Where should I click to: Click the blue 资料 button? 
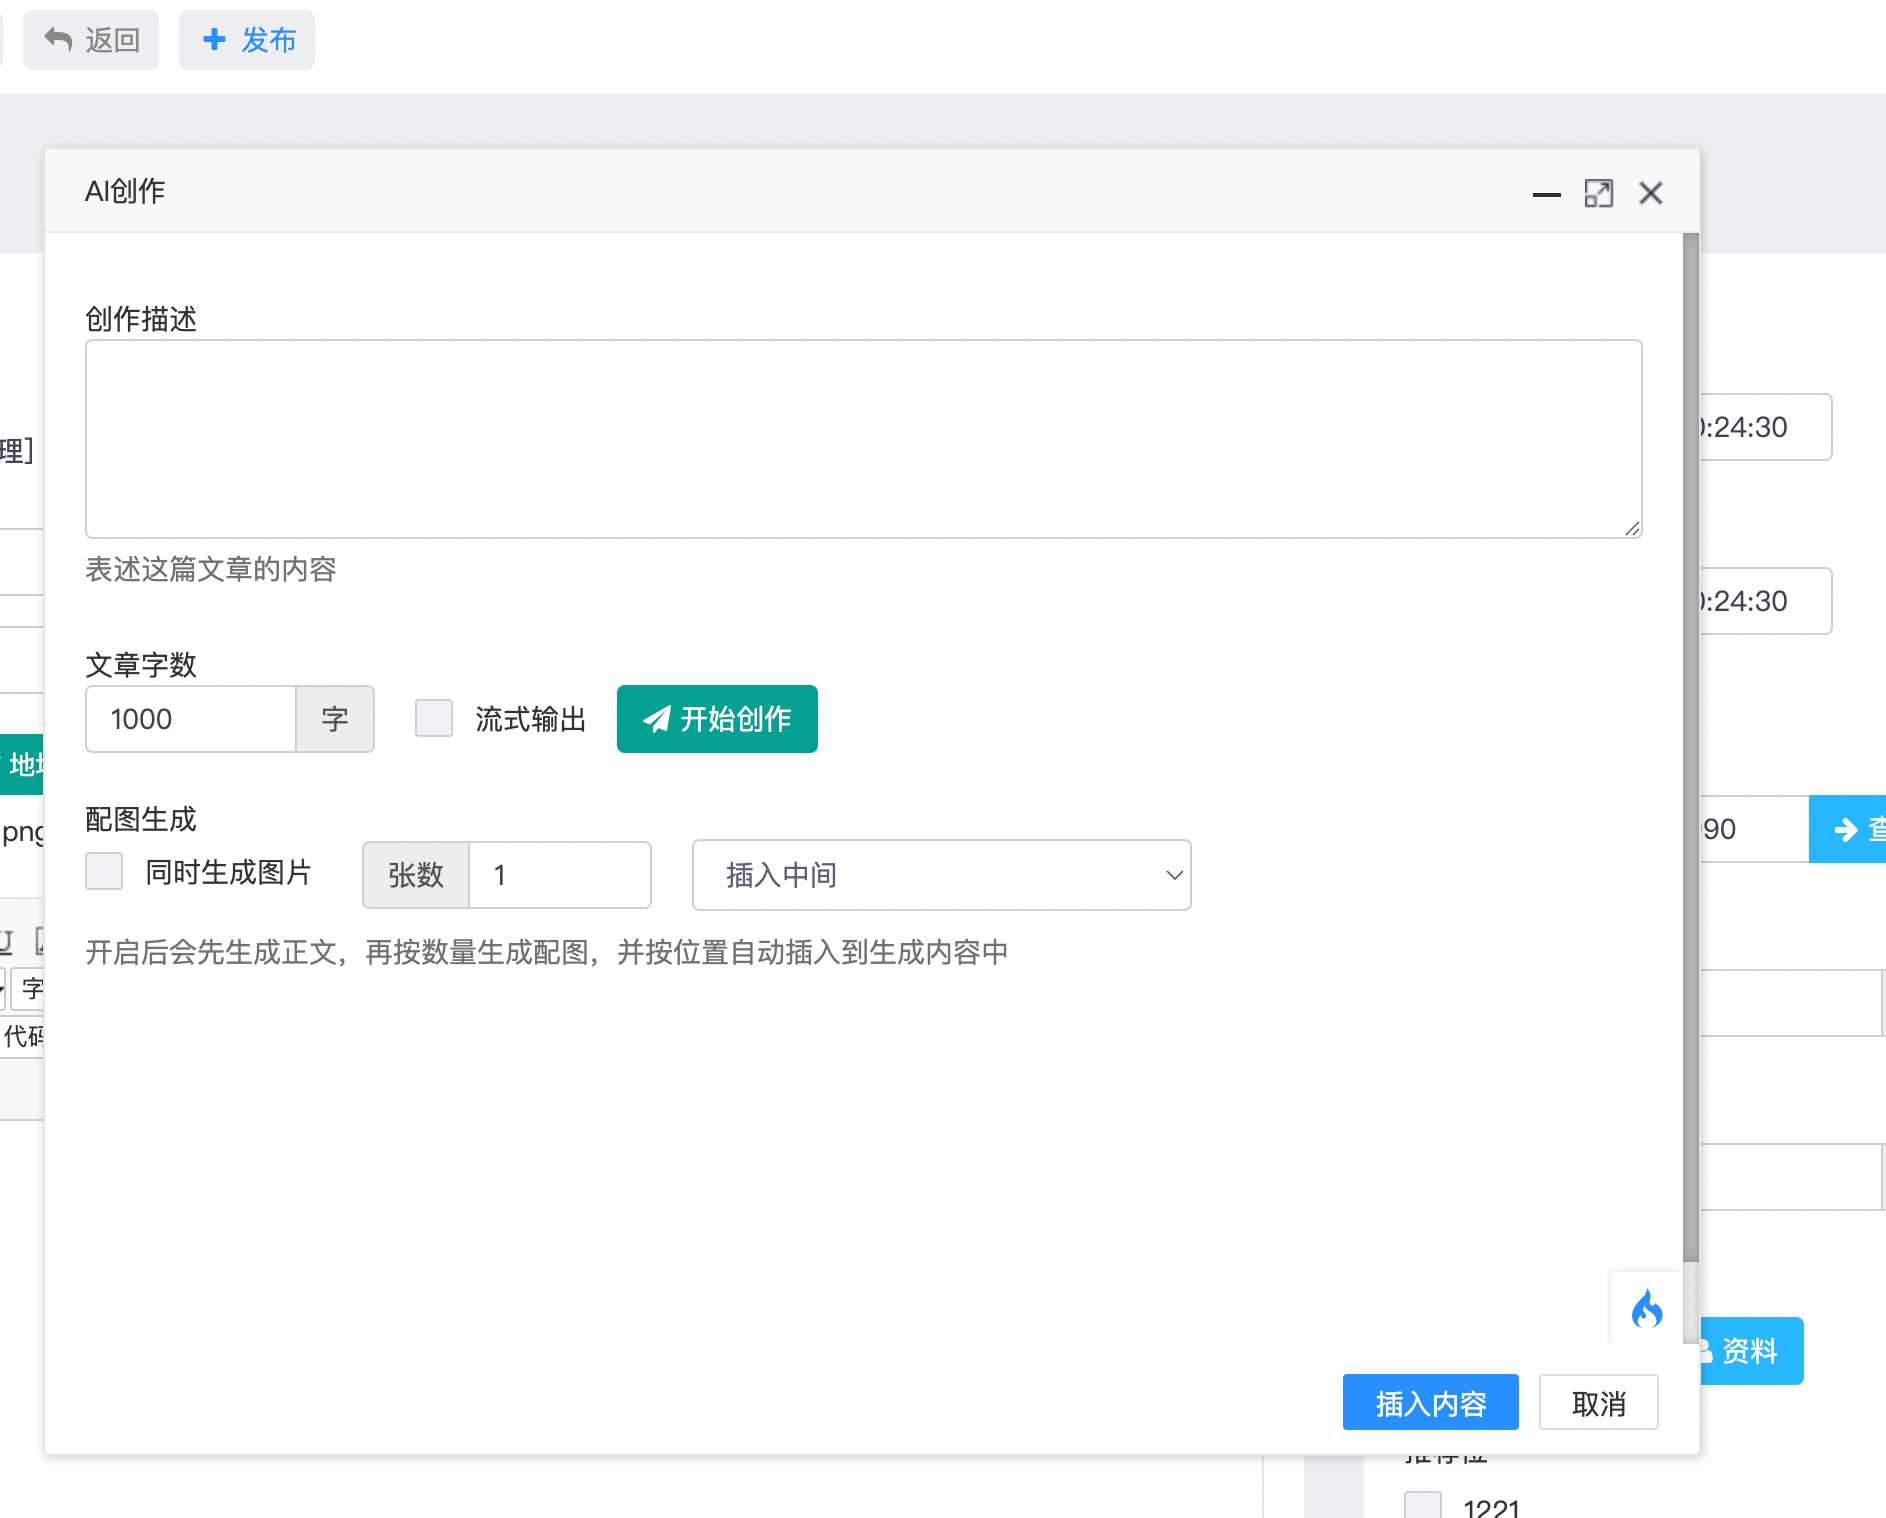point(1752,1351)
